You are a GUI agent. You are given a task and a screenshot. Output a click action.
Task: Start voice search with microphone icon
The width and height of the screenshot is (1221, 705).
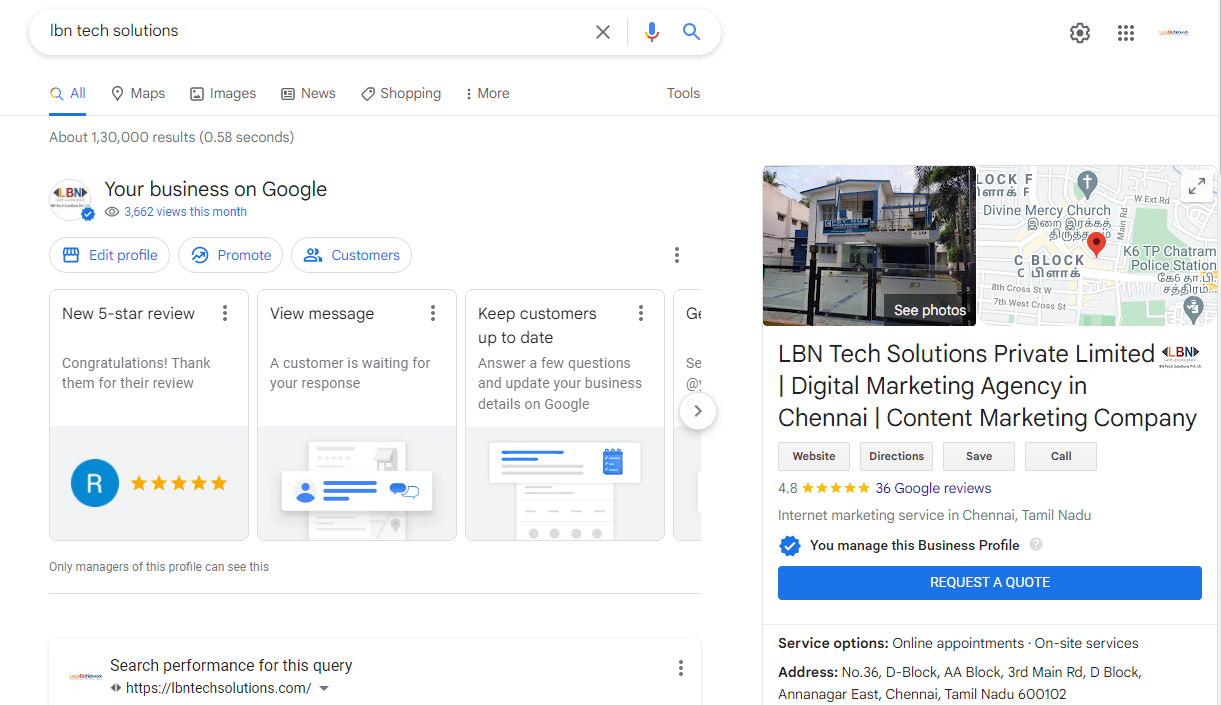pos(652,32)
